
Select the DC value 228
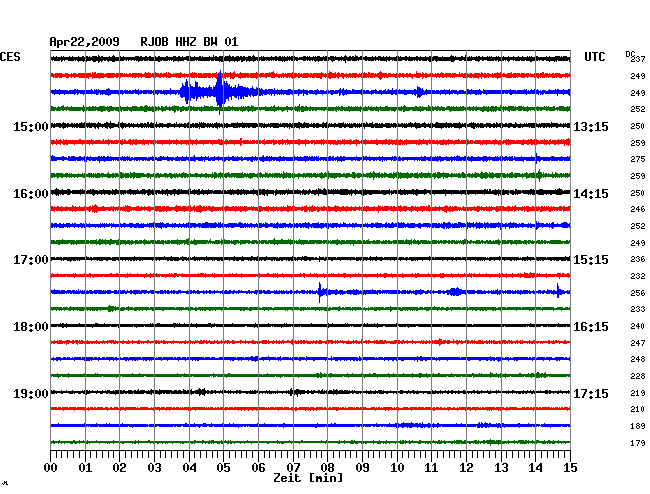[x=638, y=376]
